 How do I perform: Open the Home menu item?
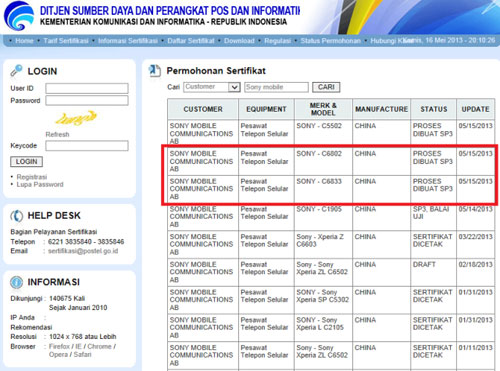(x=24, y=41)
